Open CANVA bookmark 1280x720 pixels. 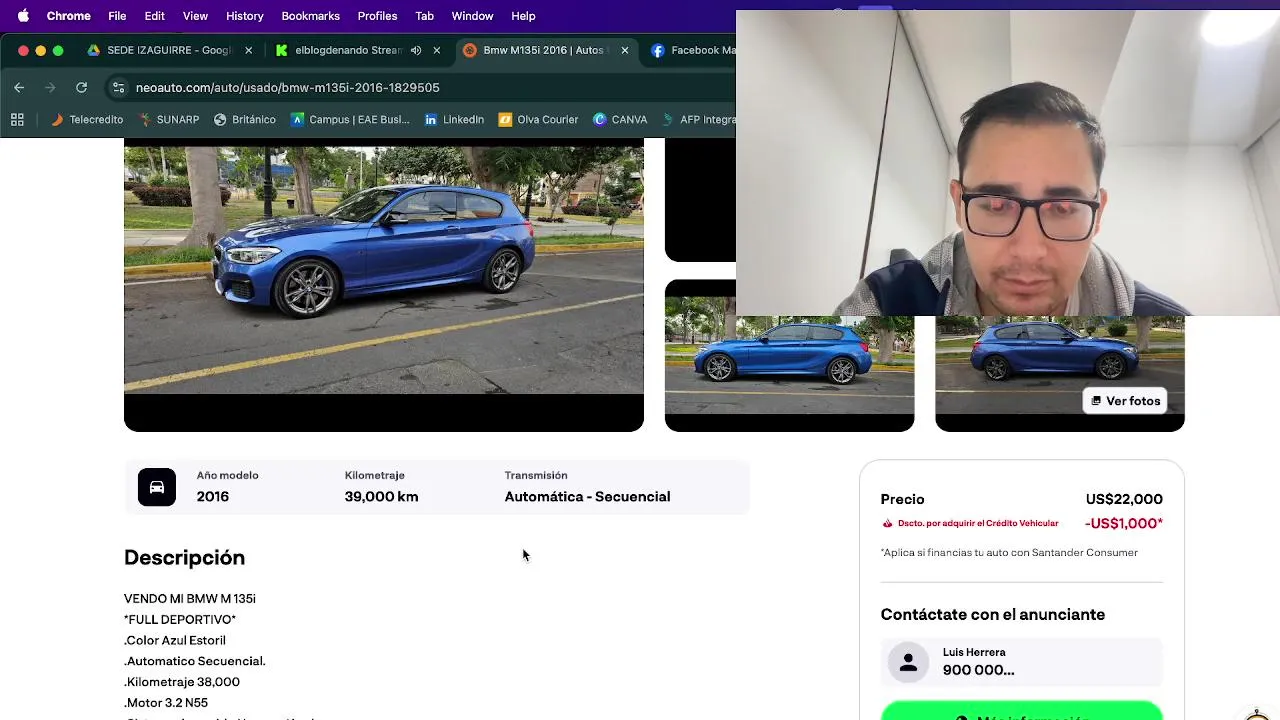[x=620, y=119]
